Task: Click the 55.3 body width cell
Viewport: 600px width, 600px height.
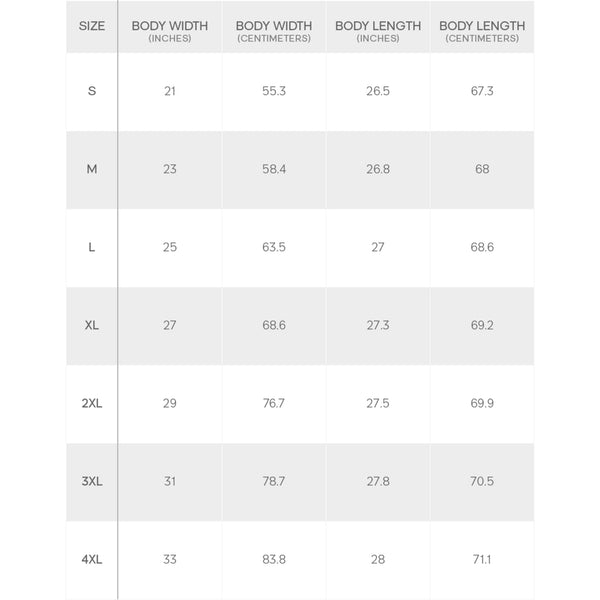Action: coord(273,91)
